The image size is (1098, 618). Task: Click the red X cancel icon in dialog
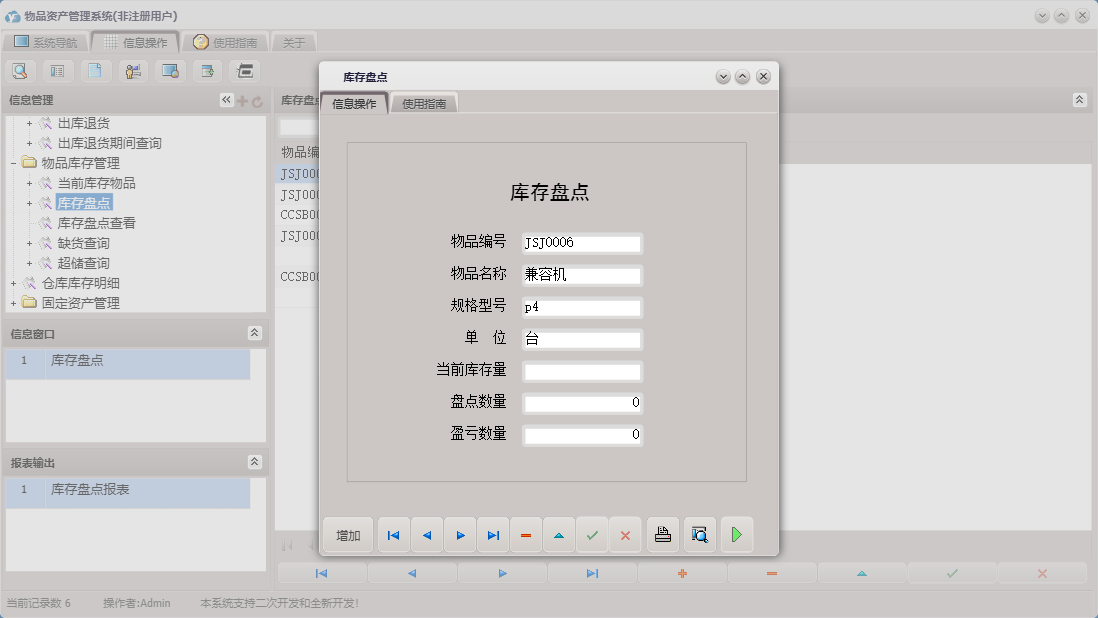(625, 534)
